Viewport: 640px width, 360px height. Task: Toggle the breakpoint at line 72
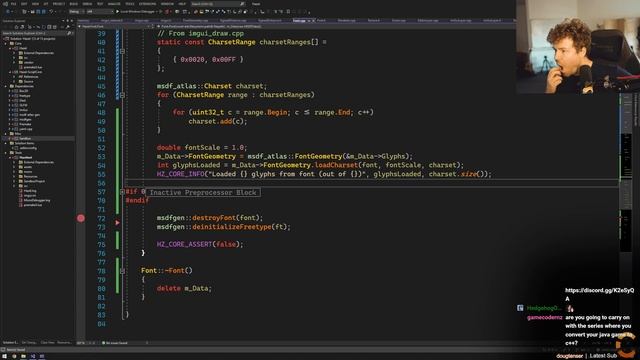pyautogui.click(x=81, y=218)
